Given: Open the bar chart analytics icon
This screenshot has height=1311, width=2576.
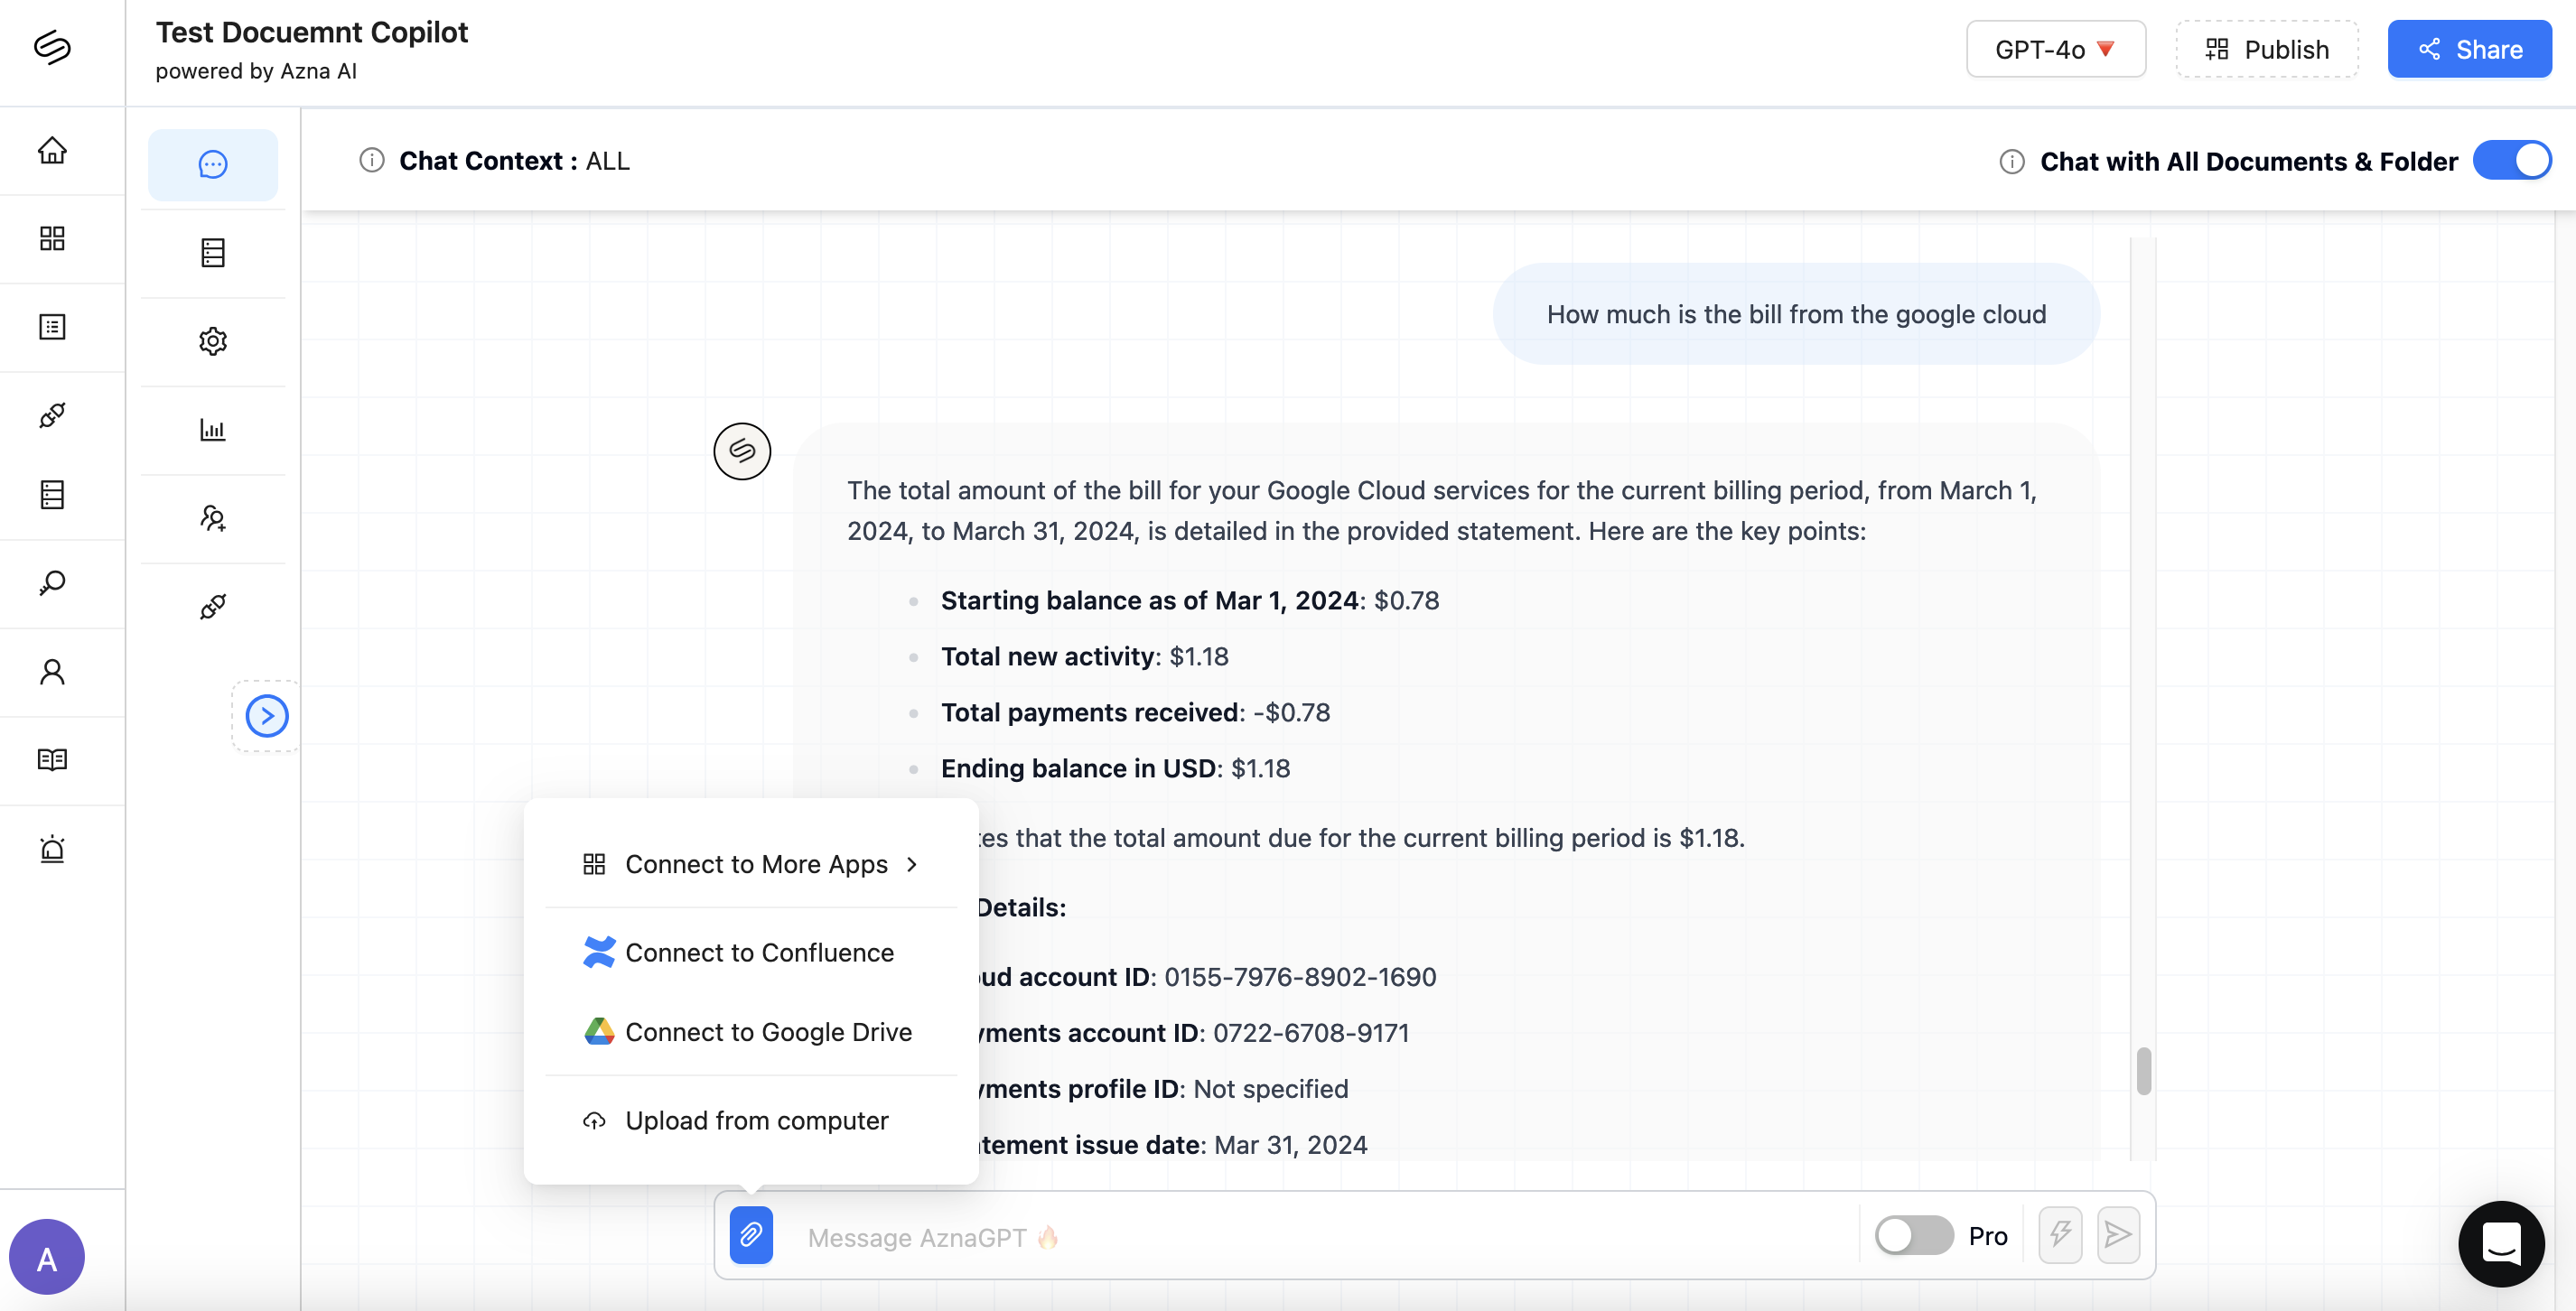Looking at the screenshot, I should pos(213,430).
